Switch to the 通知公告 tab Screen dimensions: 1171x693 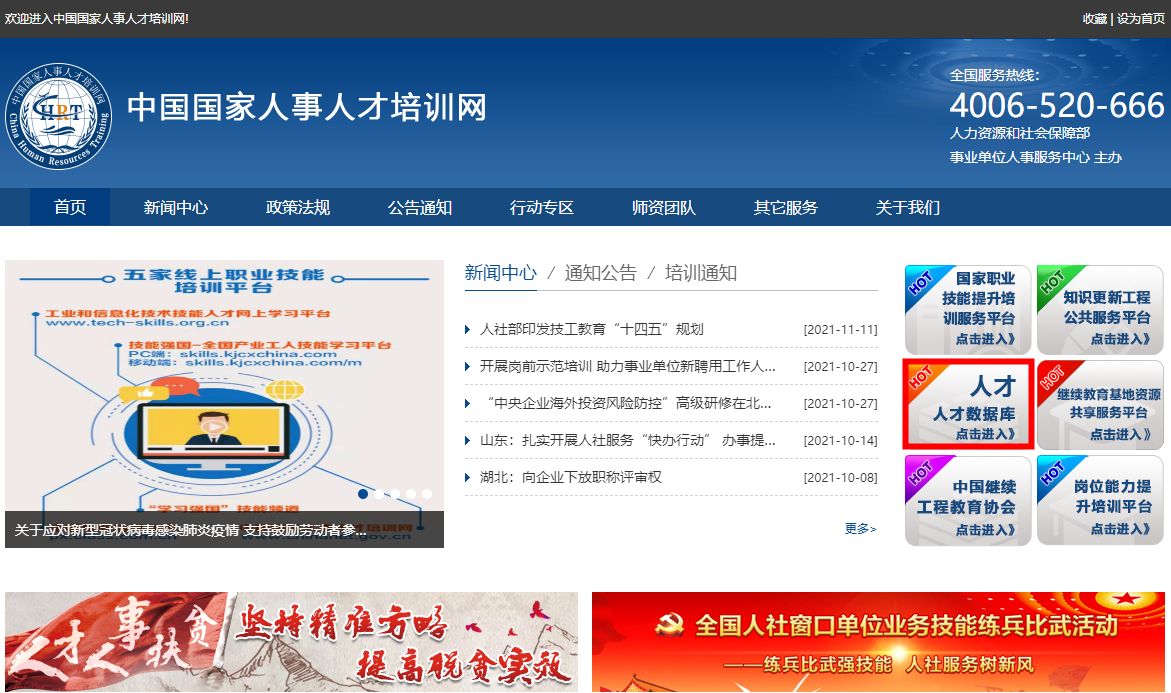(x=600, y=273)
